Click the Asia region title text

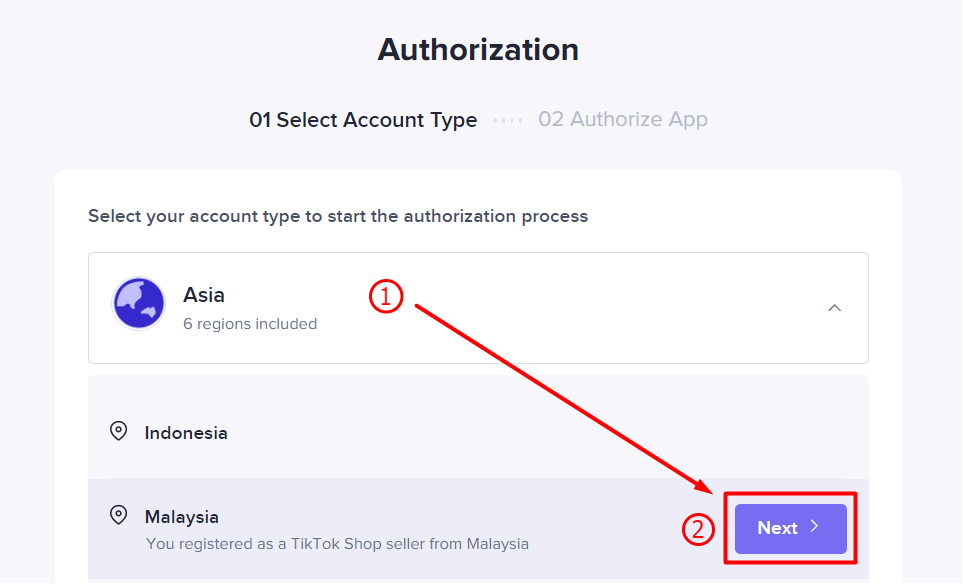pyautogui.click(x=204, y=295)
